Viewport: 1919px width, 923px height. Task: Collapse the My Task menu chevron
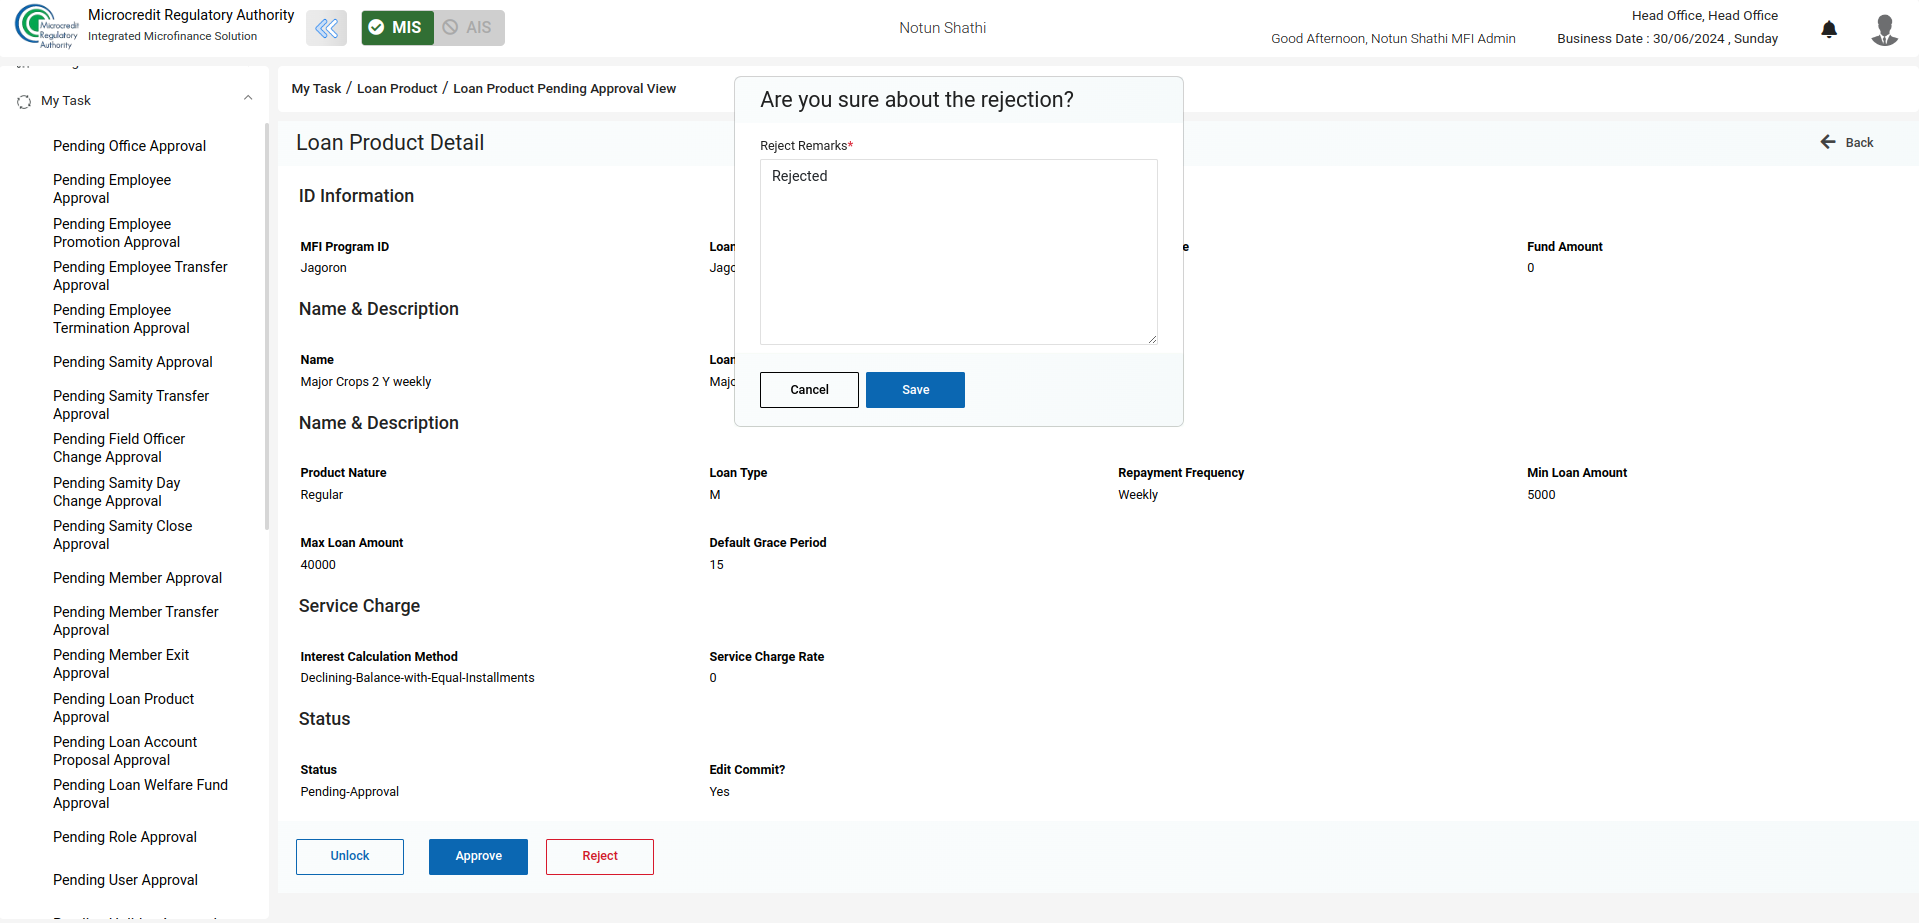248,98
